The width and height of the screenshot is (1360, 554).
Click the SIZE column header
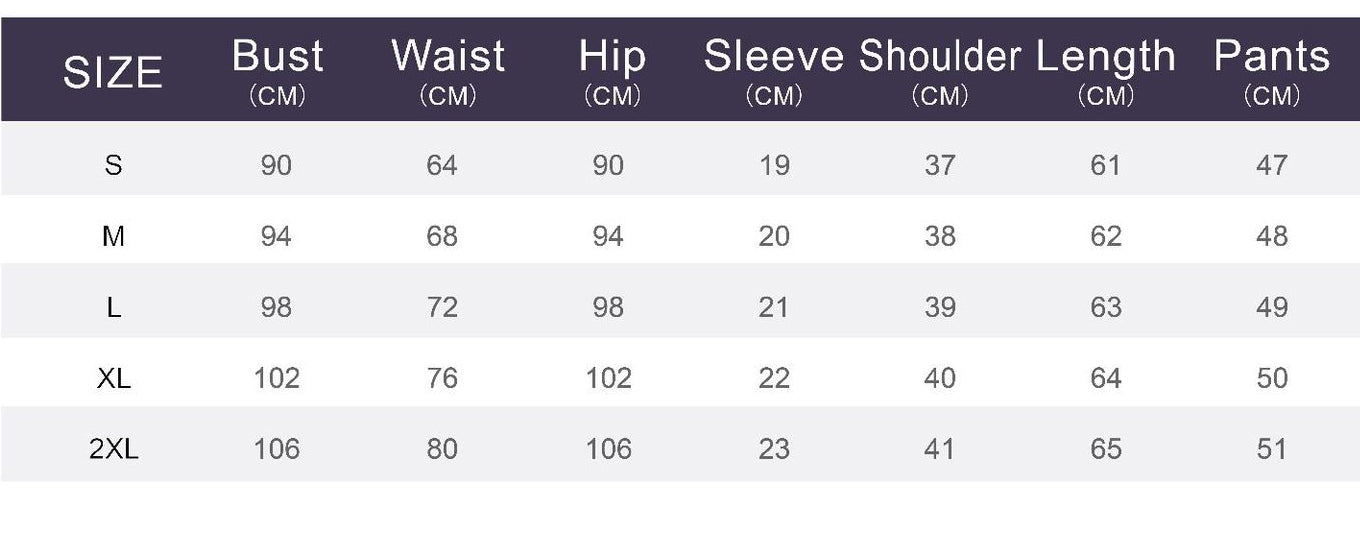(113, 73)
